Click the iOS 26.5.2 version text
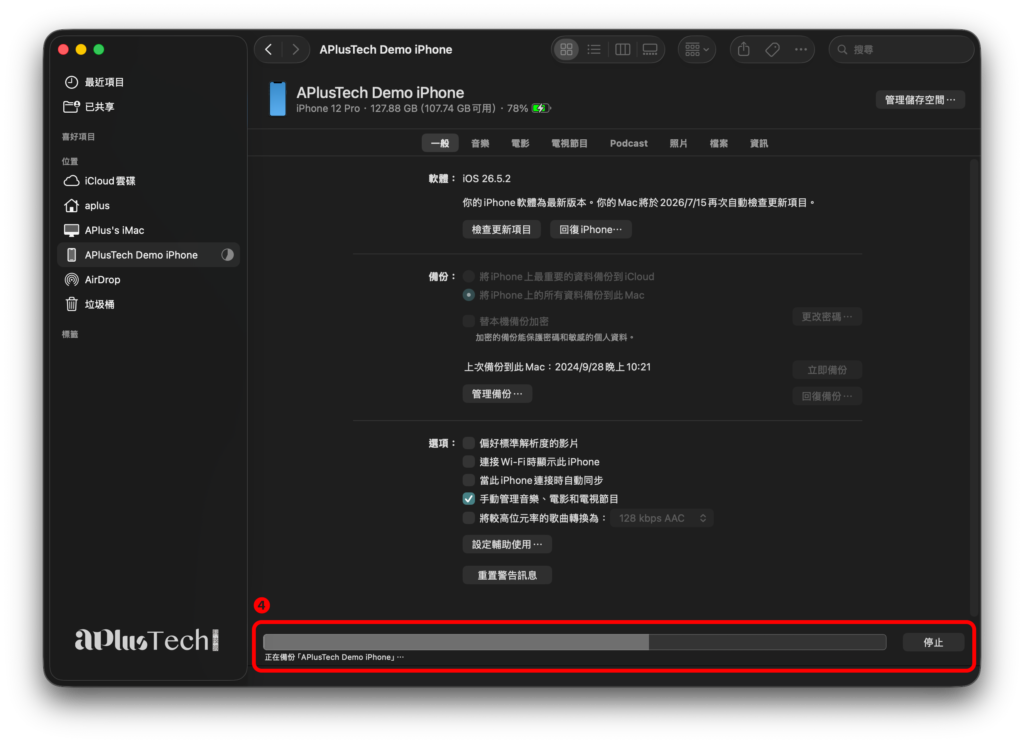This screenshot has width=1024, height=744. pos(487,179)
